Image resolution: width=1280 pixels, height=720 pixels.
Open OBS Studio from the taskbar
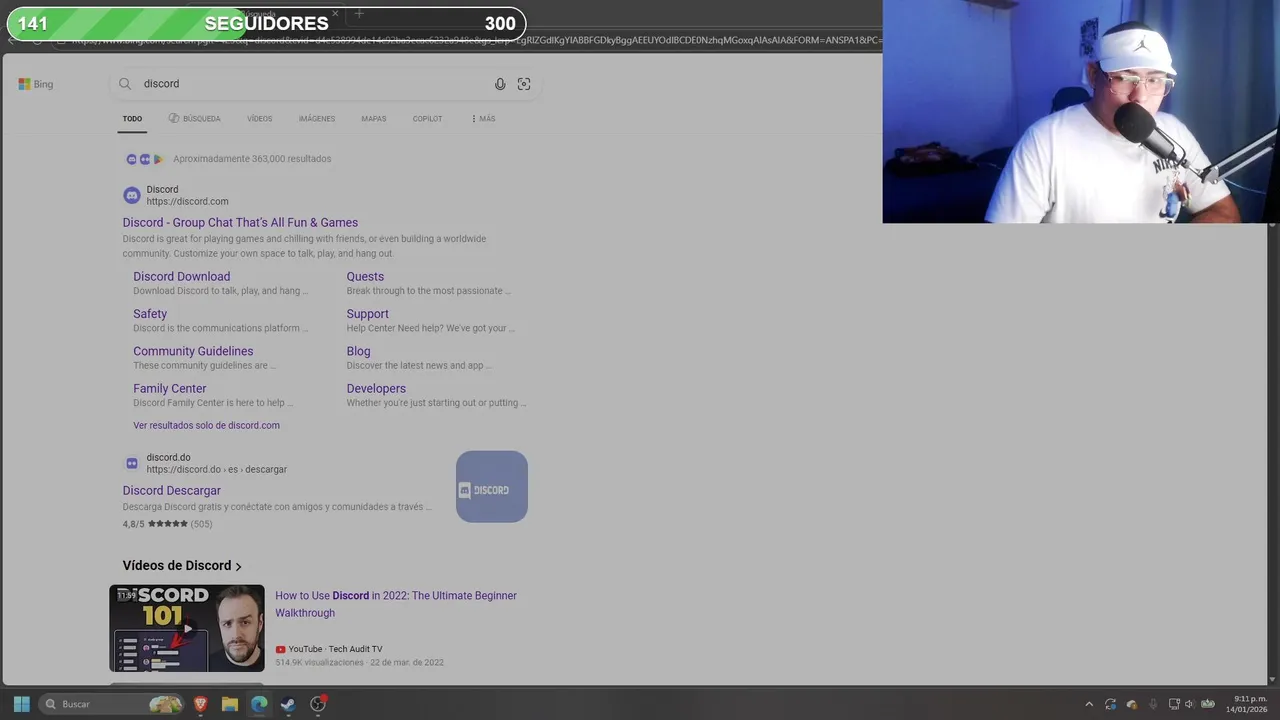tap(318, 704)
